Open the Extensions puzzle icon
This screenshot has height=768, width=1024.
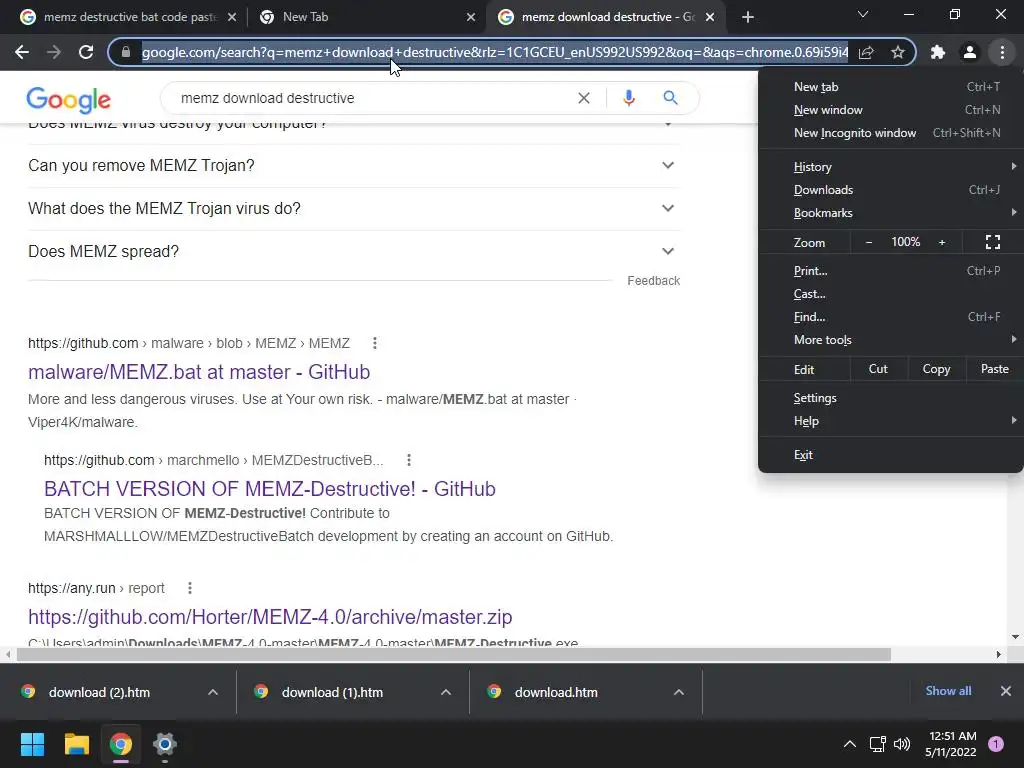coord(938,52)
